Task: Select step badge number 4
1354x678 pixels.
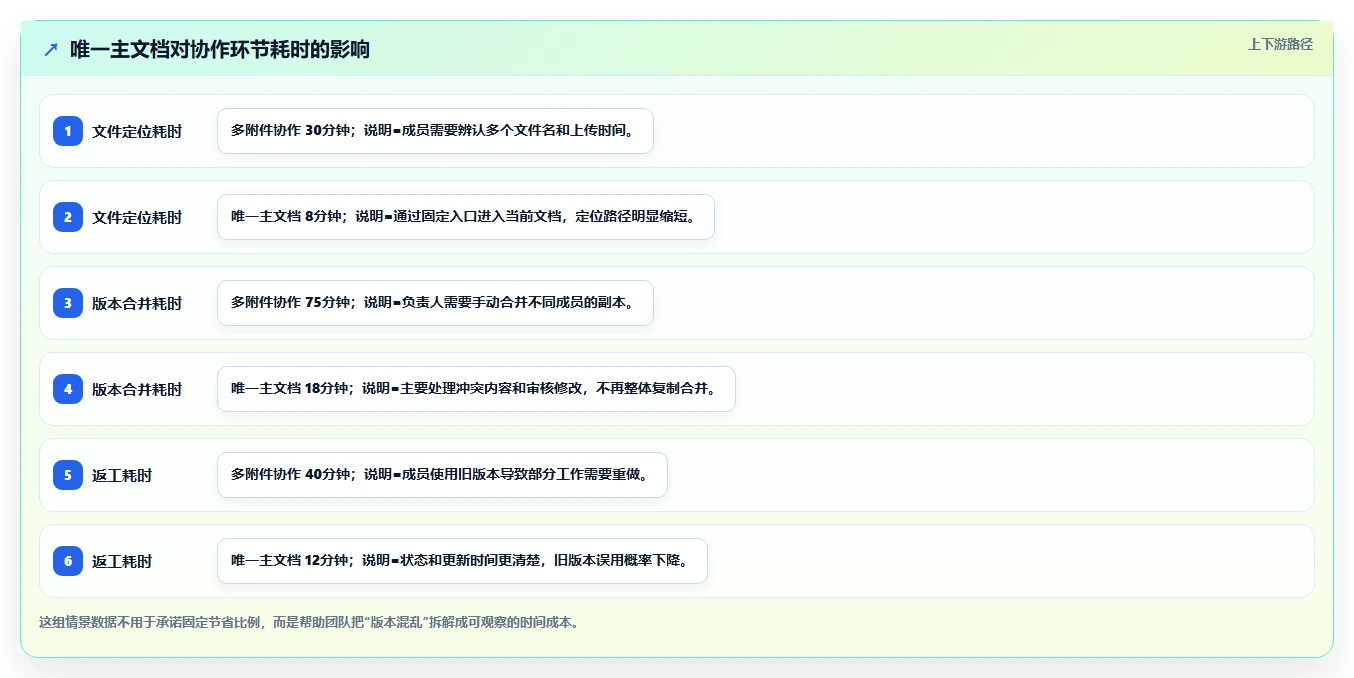Action: click(x=68, y=389)
